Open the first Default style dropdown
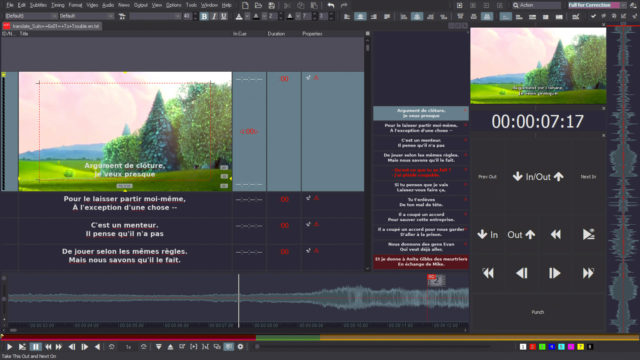The image size is (640, 360). click(31, 16)
